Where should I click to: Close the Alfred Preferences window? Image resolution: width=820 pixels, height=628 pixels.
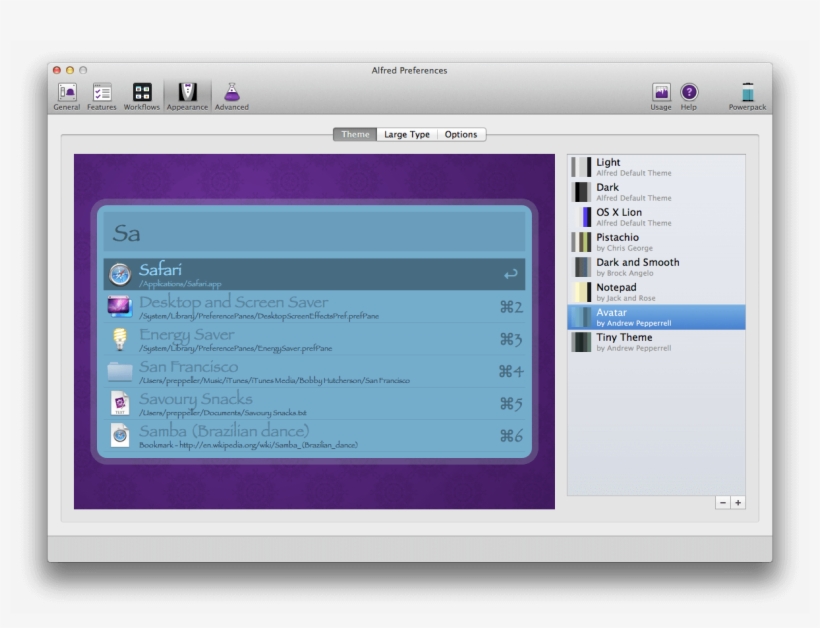tap(57, 70)
